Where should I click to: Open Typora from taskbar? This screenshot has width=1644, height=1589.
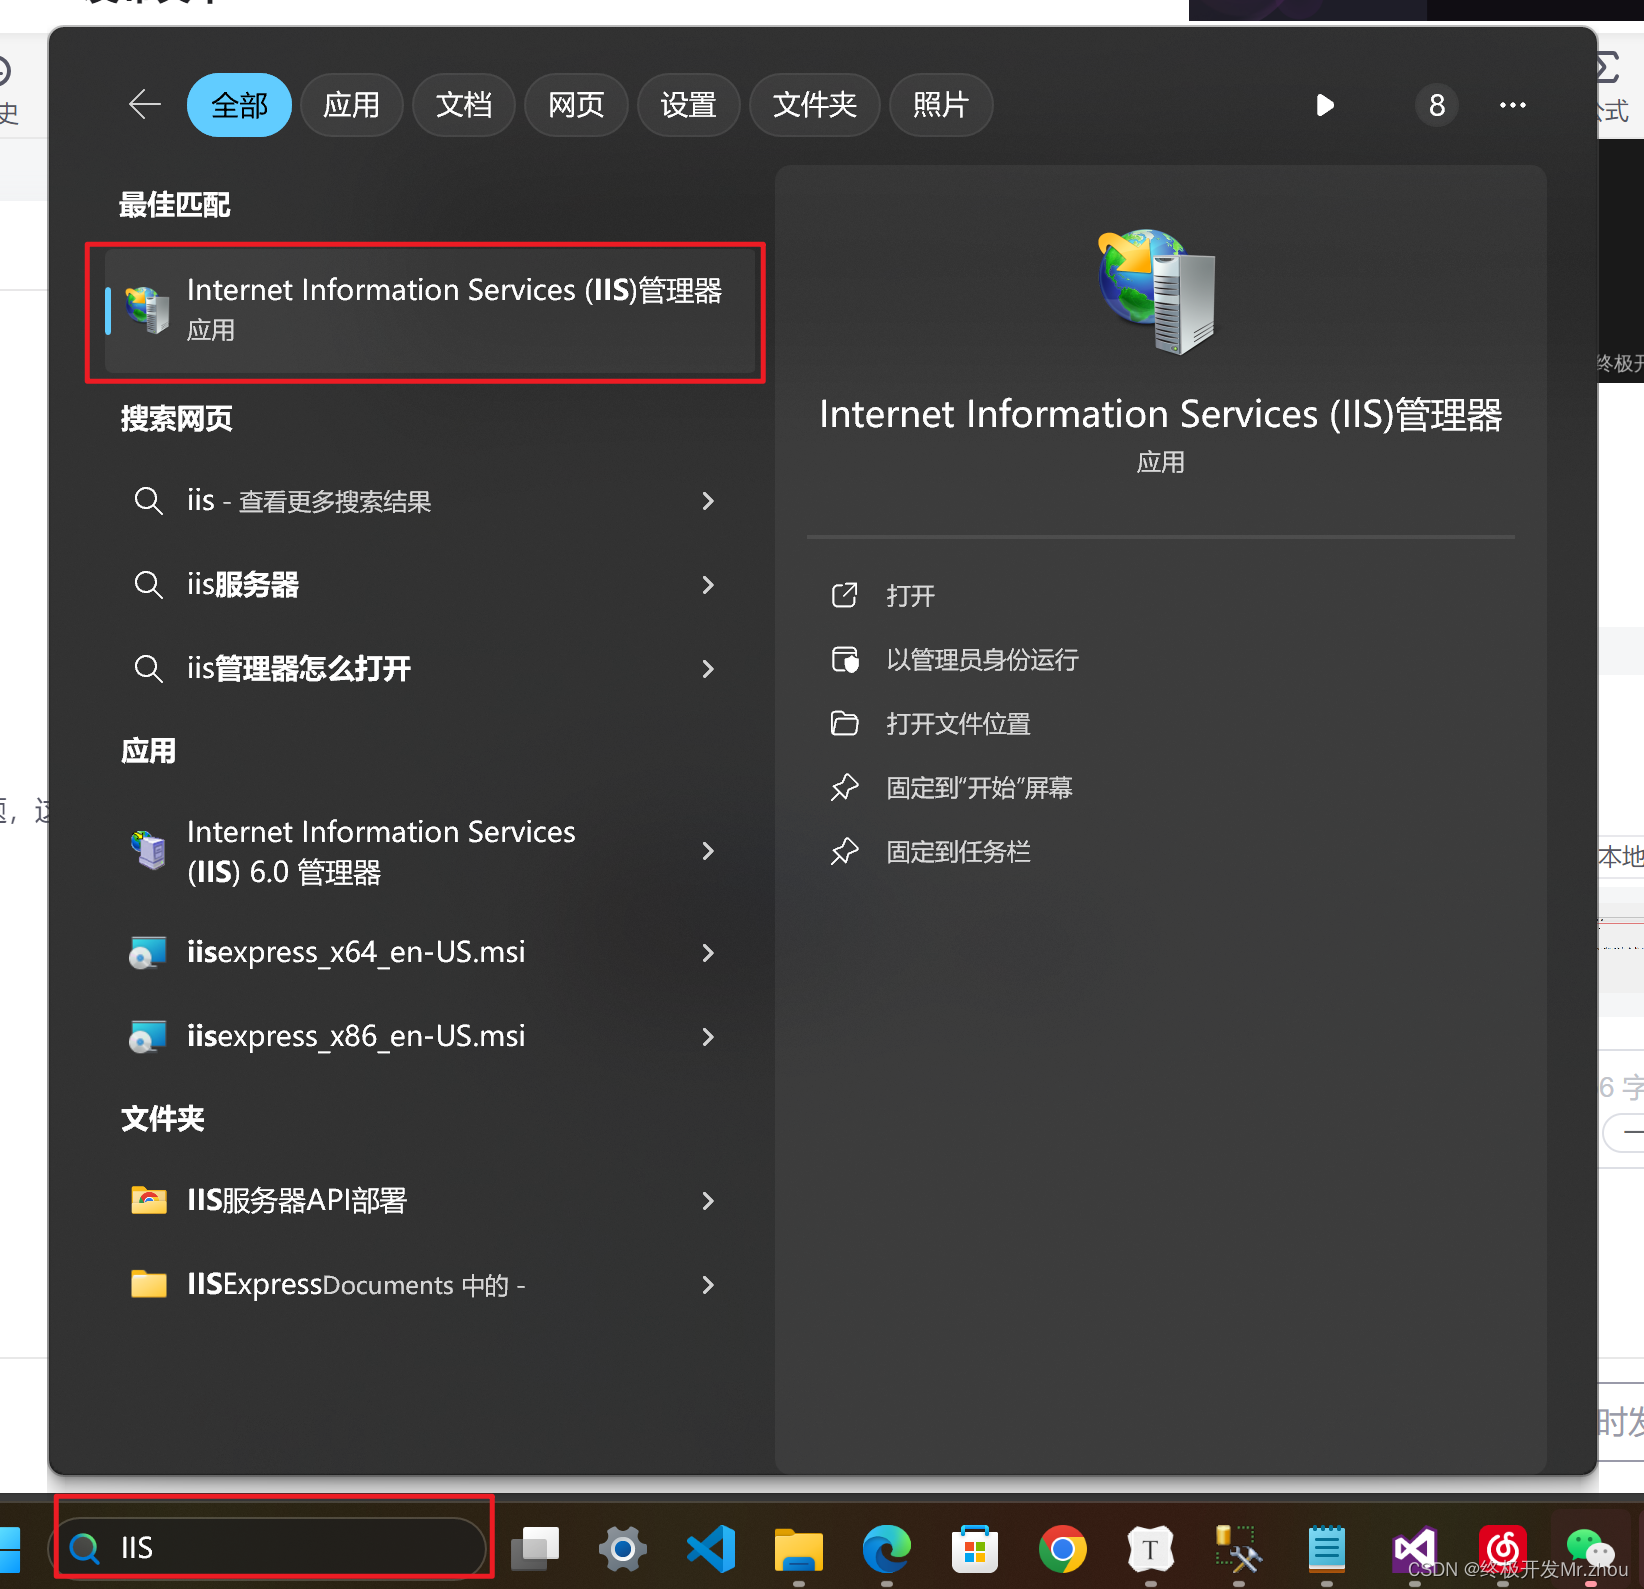click(1150, 1549)
